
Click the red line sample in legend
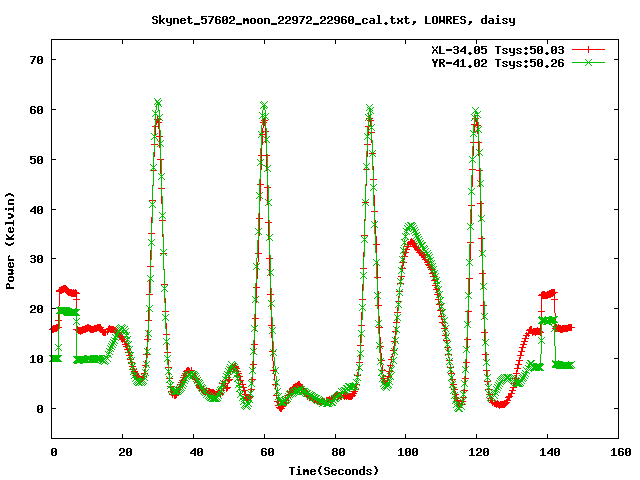588,50
